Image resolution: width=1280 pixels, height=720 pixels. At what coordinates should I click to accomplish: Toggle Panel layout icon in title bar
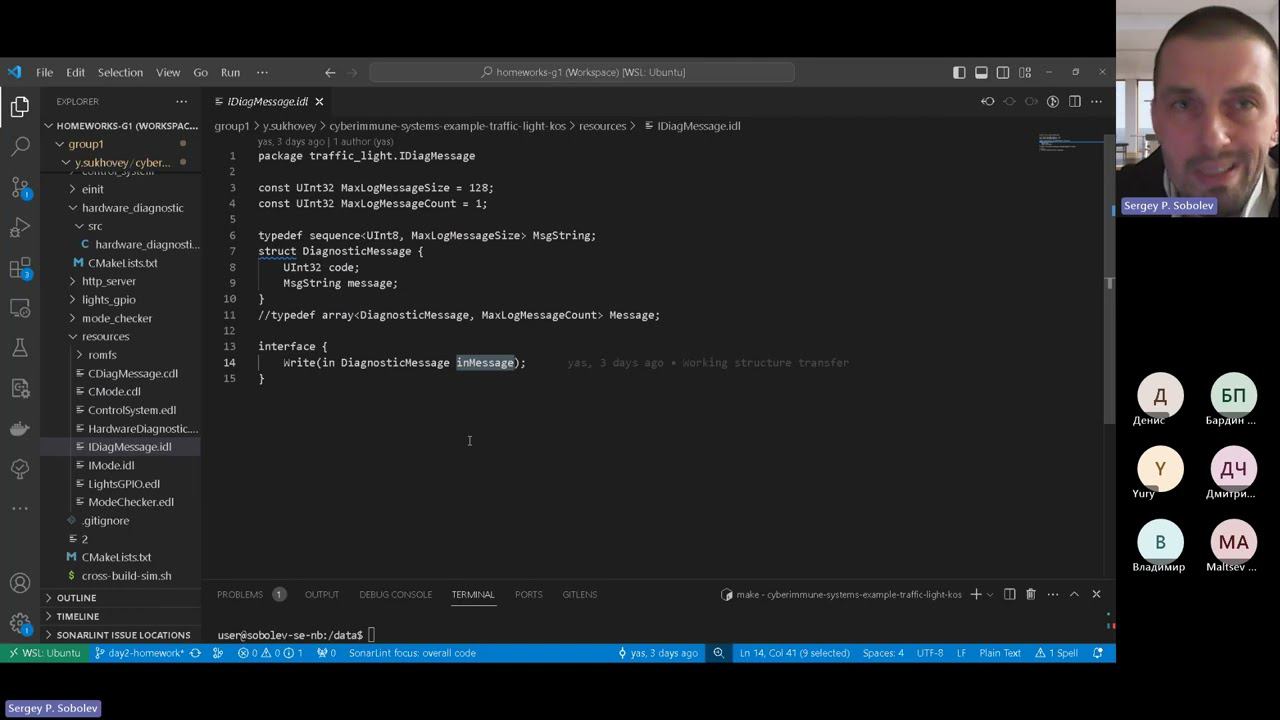(981, 72)
